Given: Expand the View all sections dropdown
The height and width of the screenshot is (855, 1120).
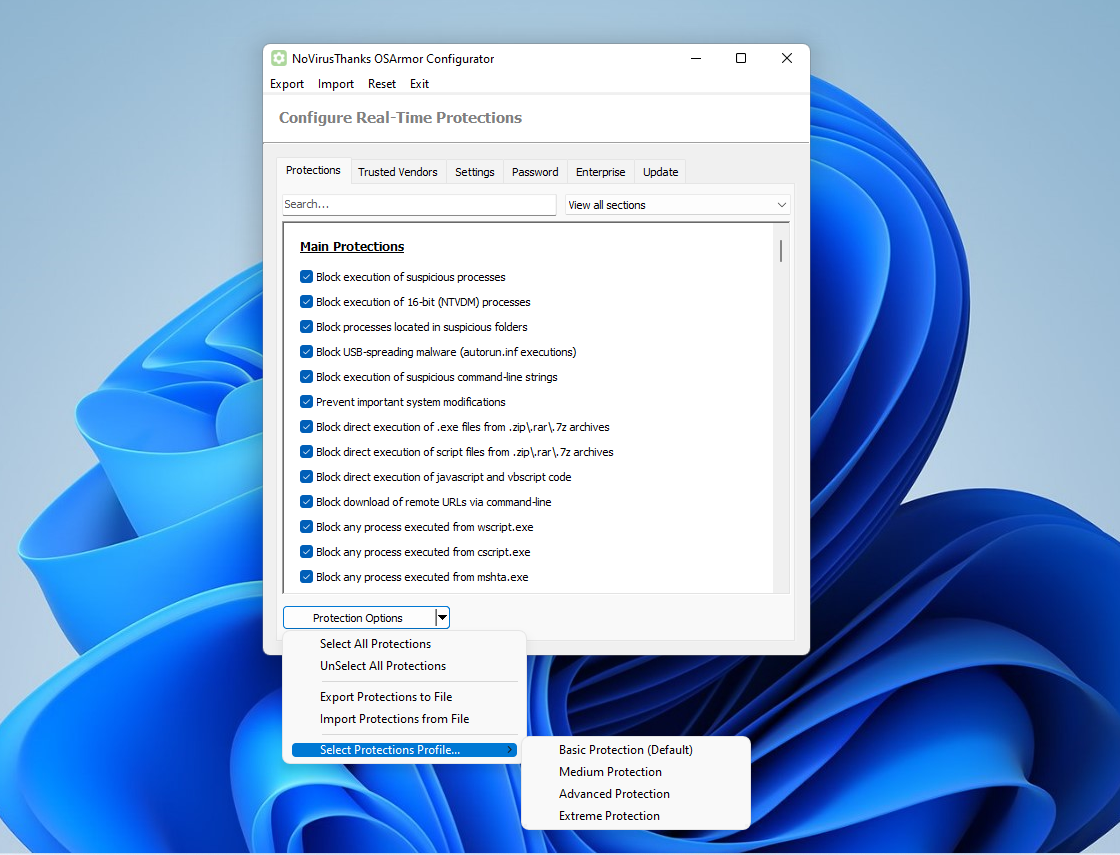Looking at the screenshot, I should point(677,205).
